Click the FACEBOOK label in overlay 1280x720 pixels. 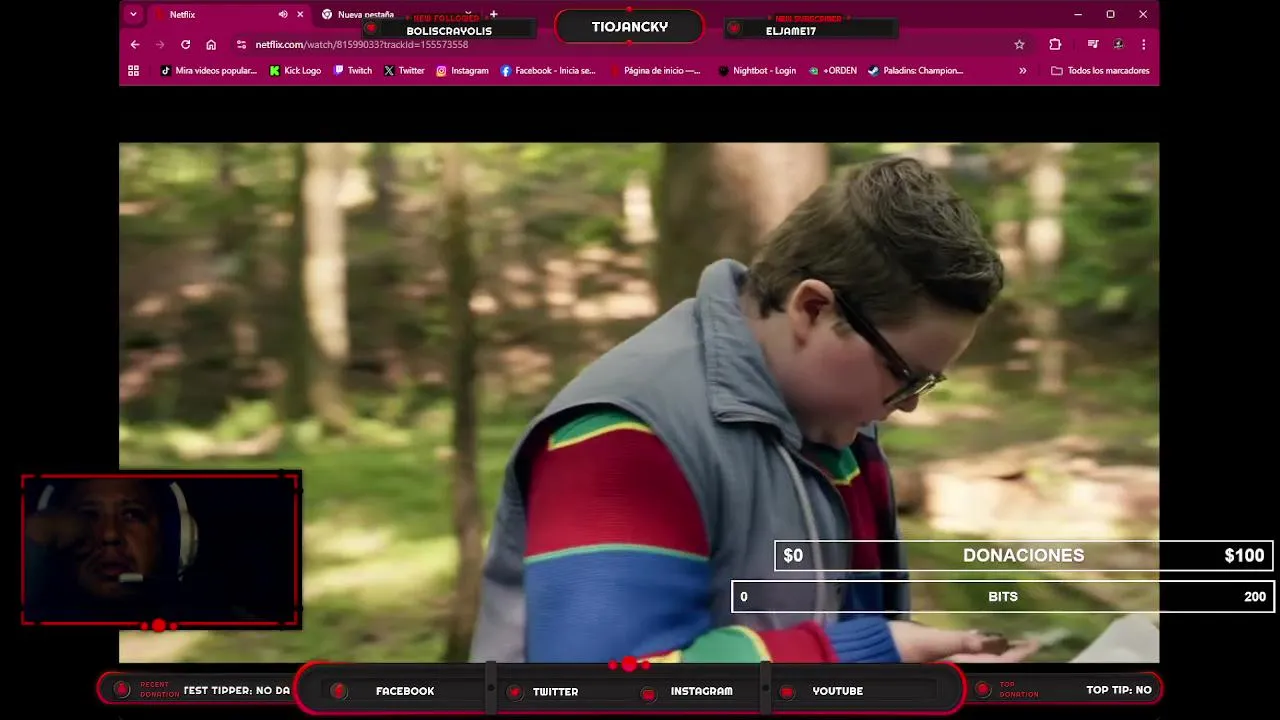405,691
